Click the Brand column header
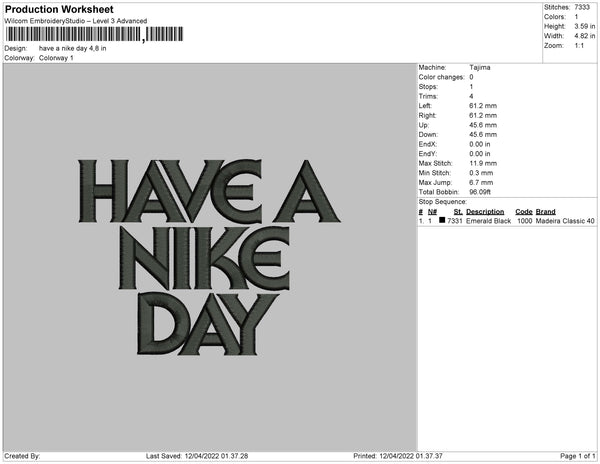Viewport: 600px width, 464px height. [546, 212]
